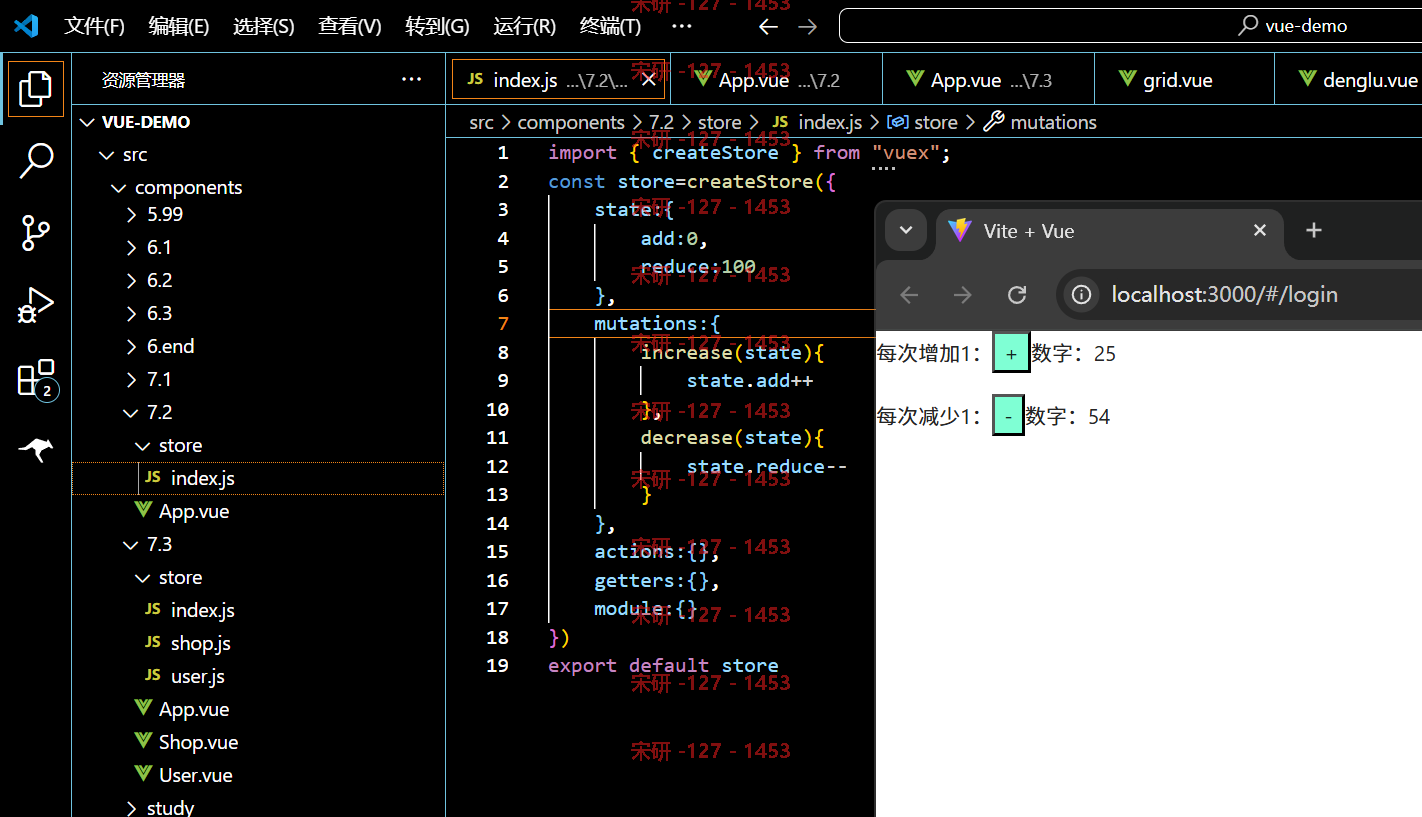Expand the 6.end folder

click(x=258, y=346)
